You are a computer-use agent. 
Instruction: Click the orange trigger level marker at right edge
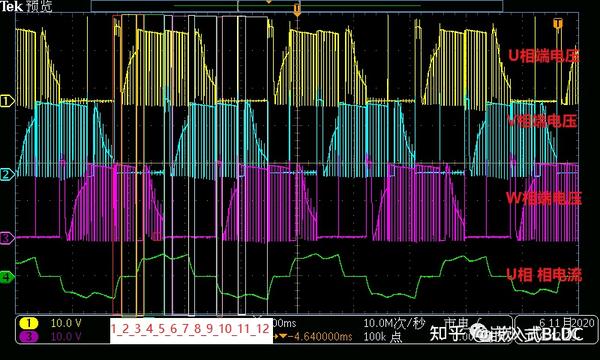[558, 23]
